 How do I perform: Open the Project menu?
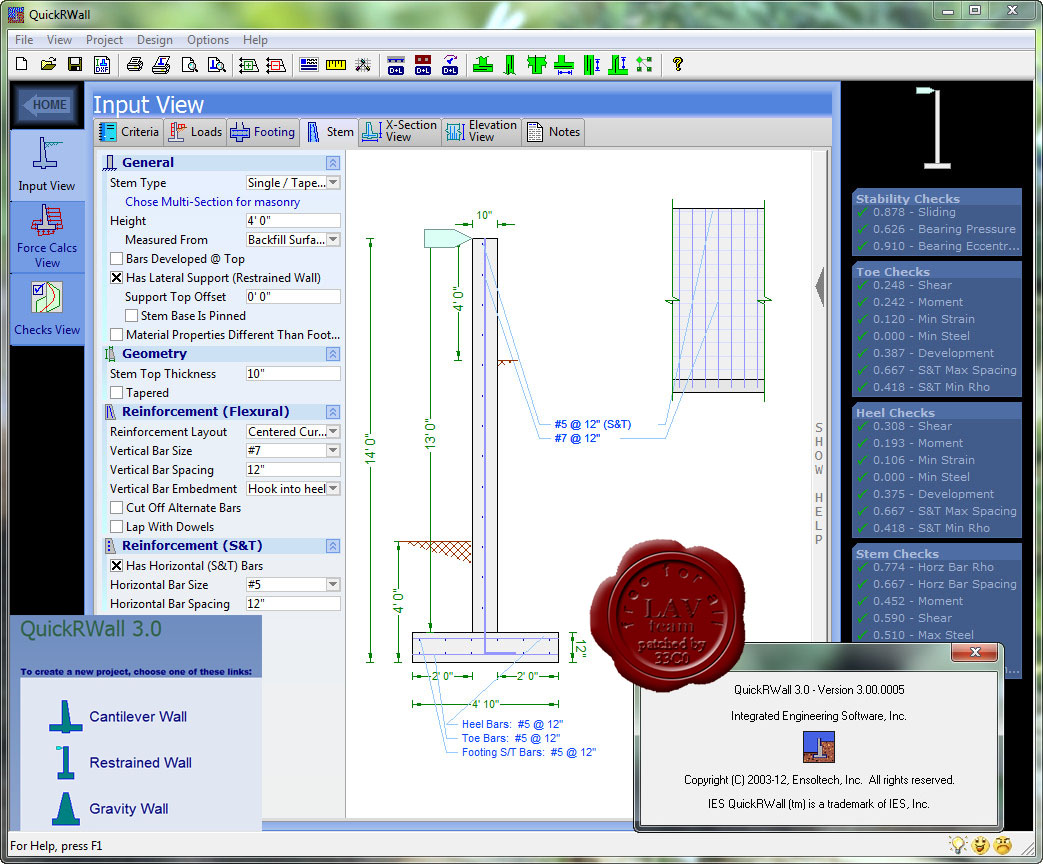104,40
